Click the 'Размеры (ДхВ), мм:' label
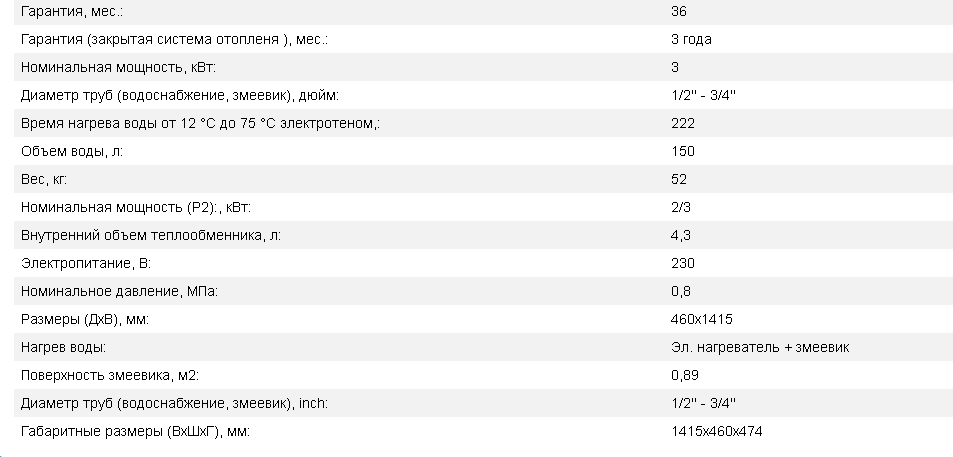 tap(84, 319)
